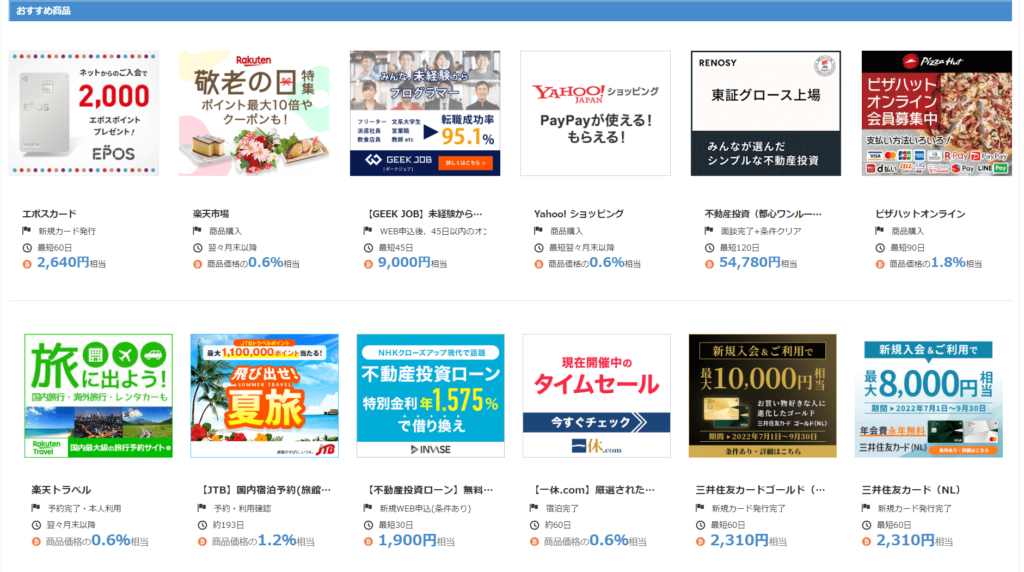Screen dimensions: 1024x572
Task: Click the flag icon beside 宿泊完了
Action: pyautogui.click(x=534, y=508)
